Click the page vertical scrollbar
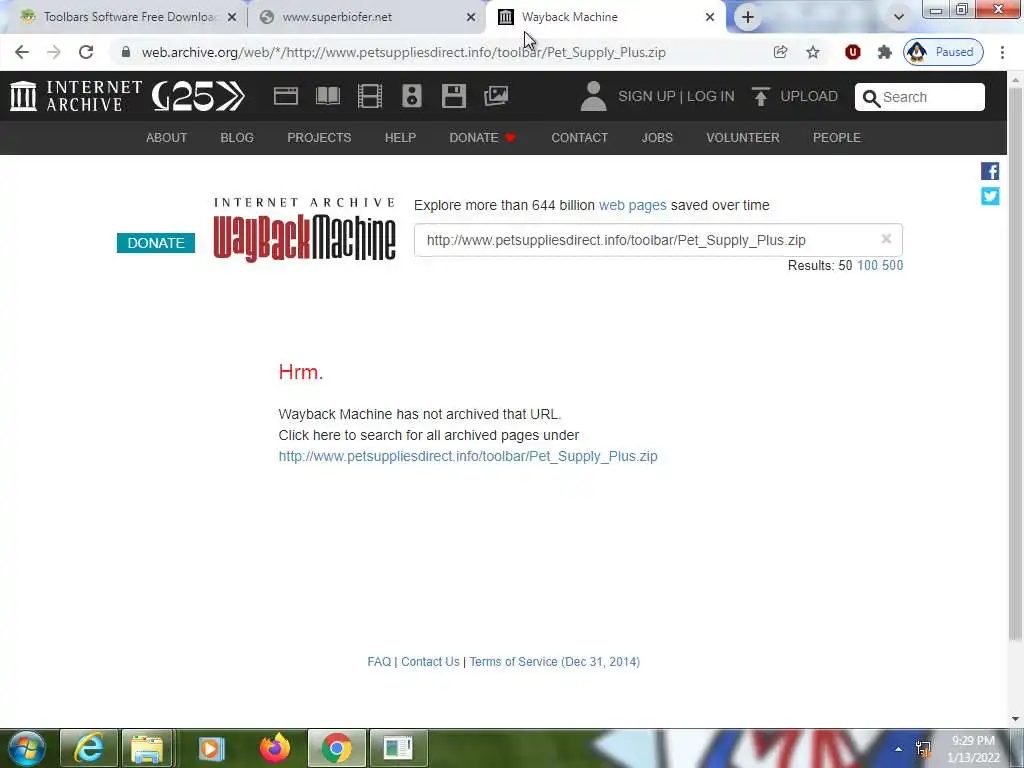This screenshot has width=1024, height=768. coord(1016,363)
